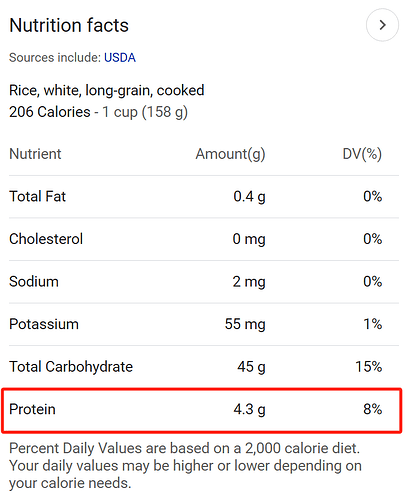Select the Total Carbohydrate row label

(71, 367)
